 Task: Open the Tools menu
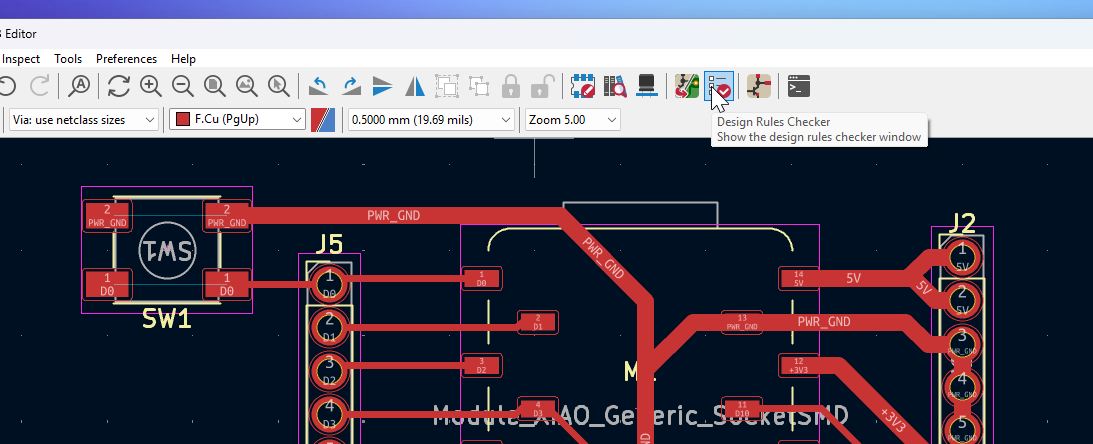68,59
